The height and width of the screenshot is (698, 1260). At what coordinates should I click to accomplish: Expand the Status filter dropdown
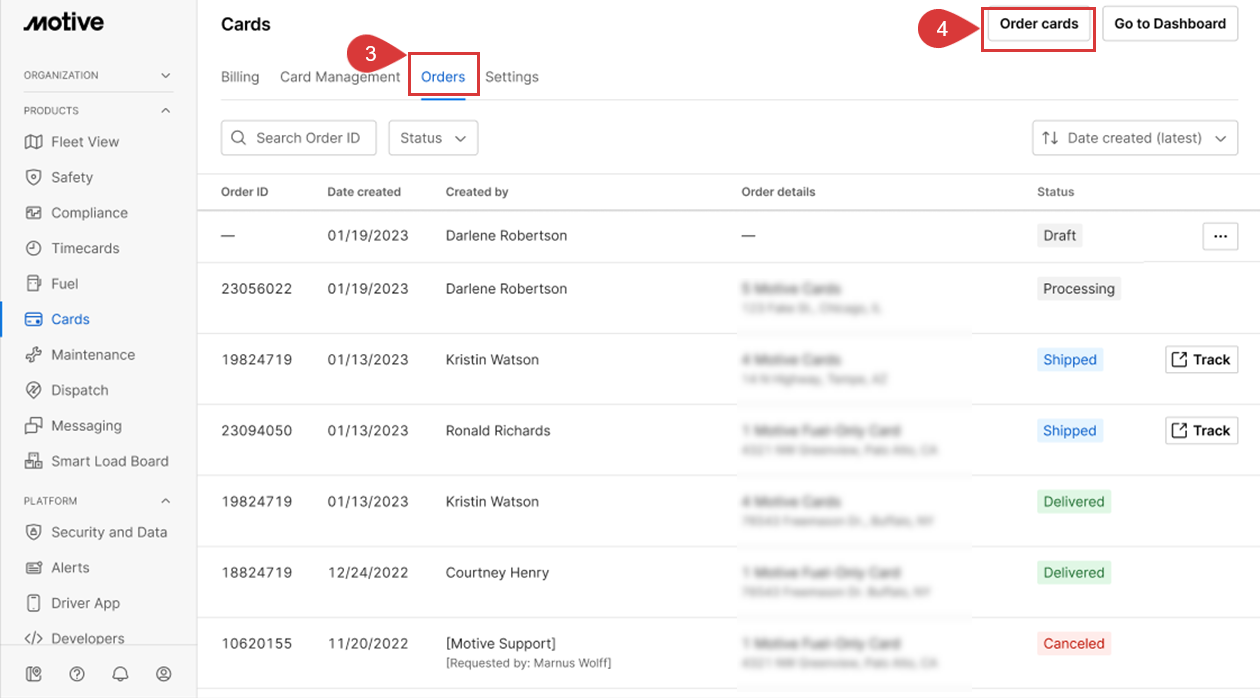point(433,138)
